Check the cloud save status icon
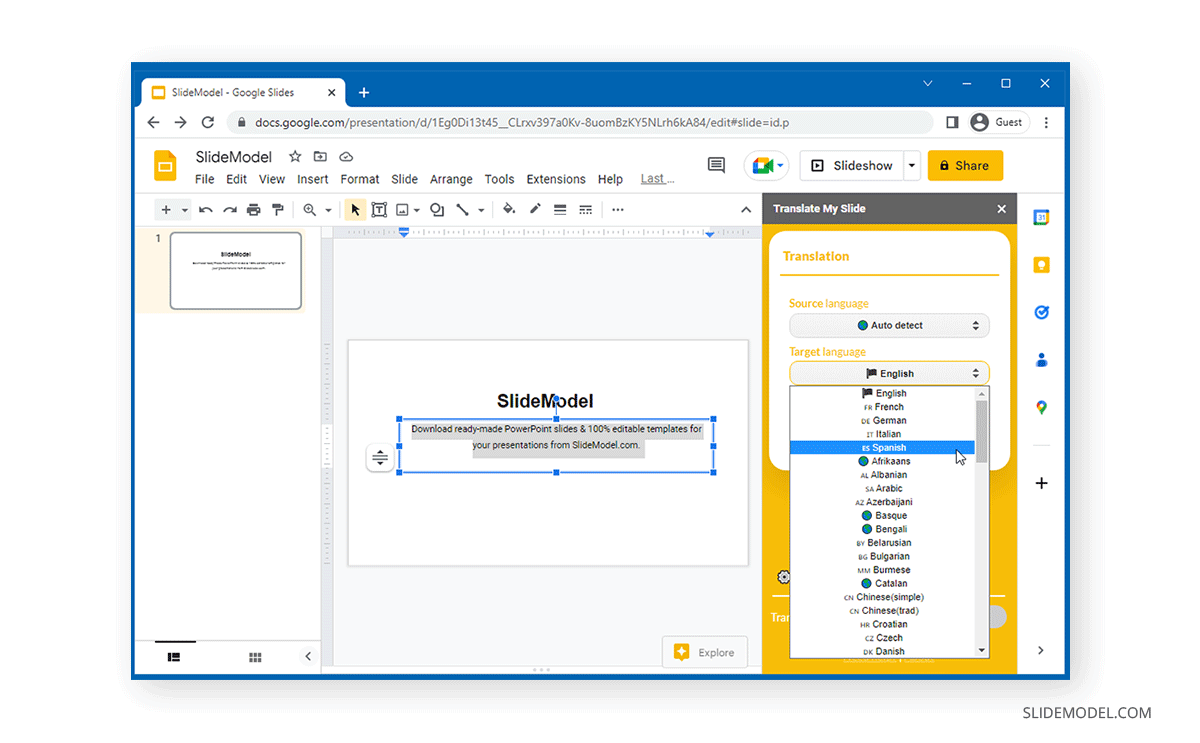The width and height of the screenshot is (1200, 743). click(346, 157)
